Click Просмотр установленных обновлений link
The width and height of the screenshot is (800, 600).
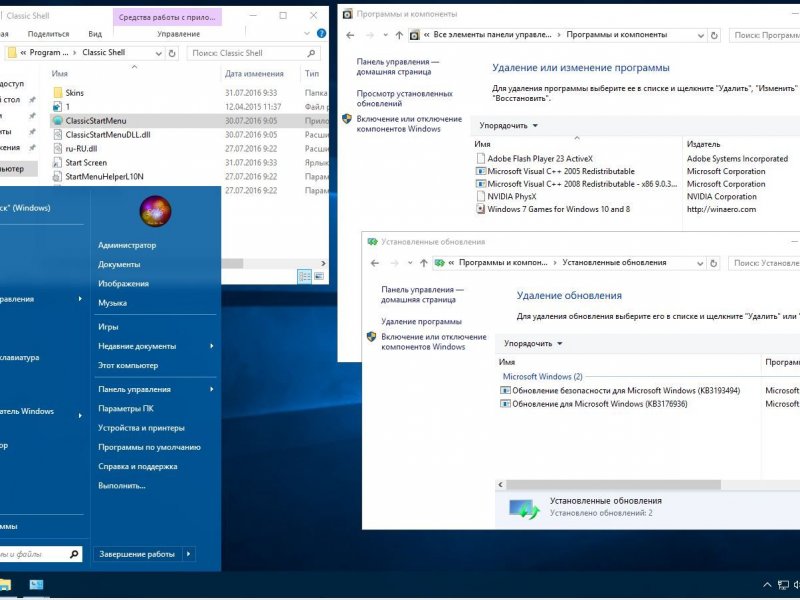pyautogui.click(x=404, y=98)
